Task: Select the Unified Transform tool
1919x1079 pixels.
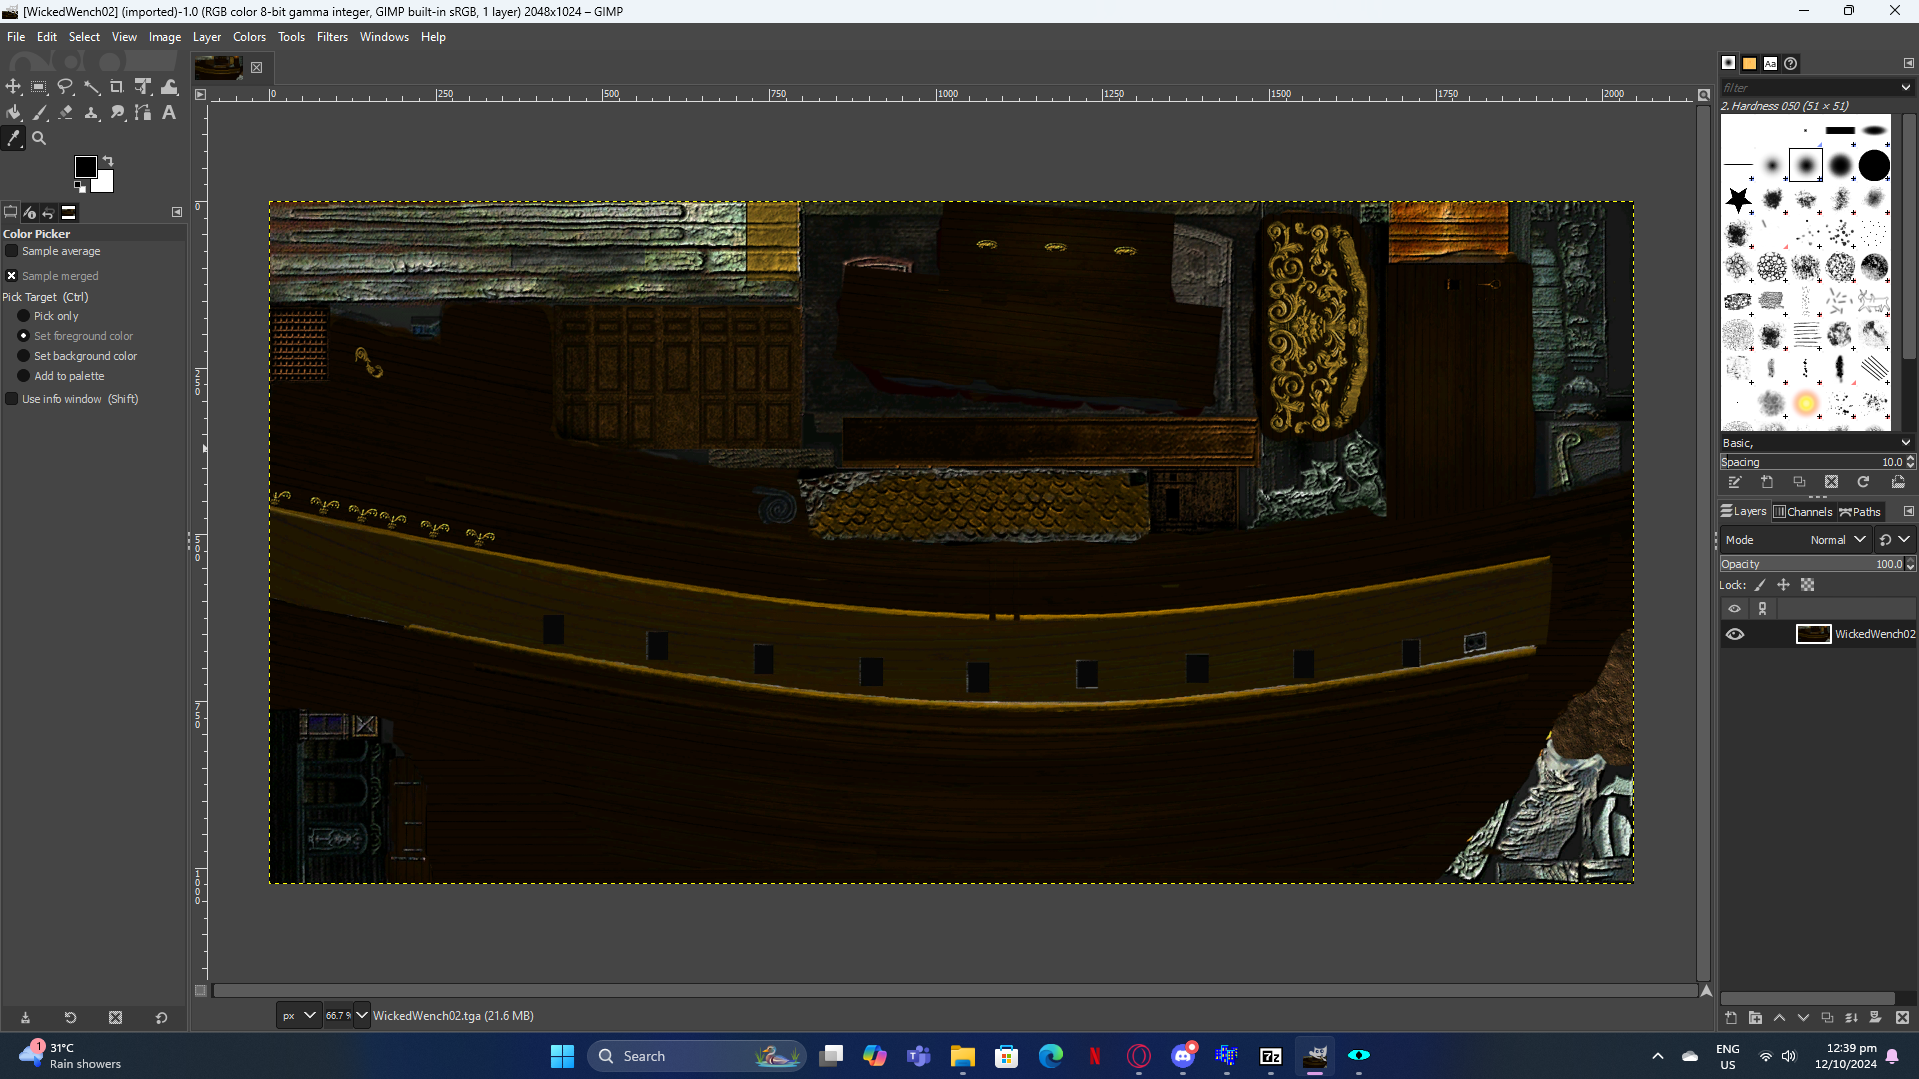Action: point(143,87)
